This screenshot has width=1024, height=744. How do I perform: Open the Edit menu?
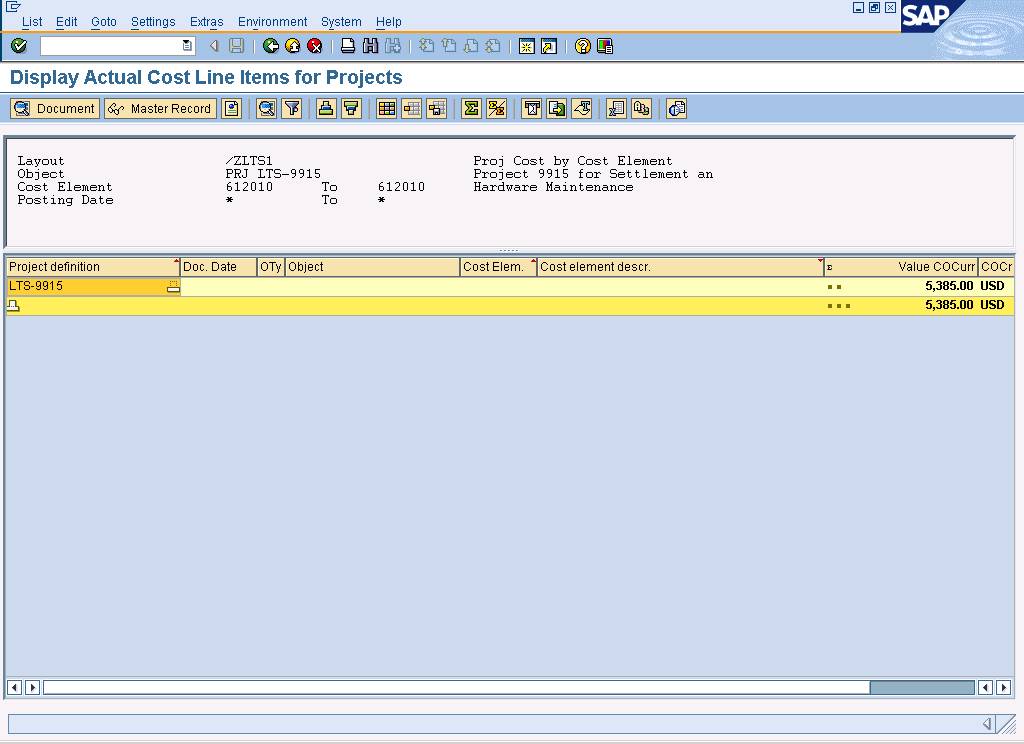click(x=66, y=22)
